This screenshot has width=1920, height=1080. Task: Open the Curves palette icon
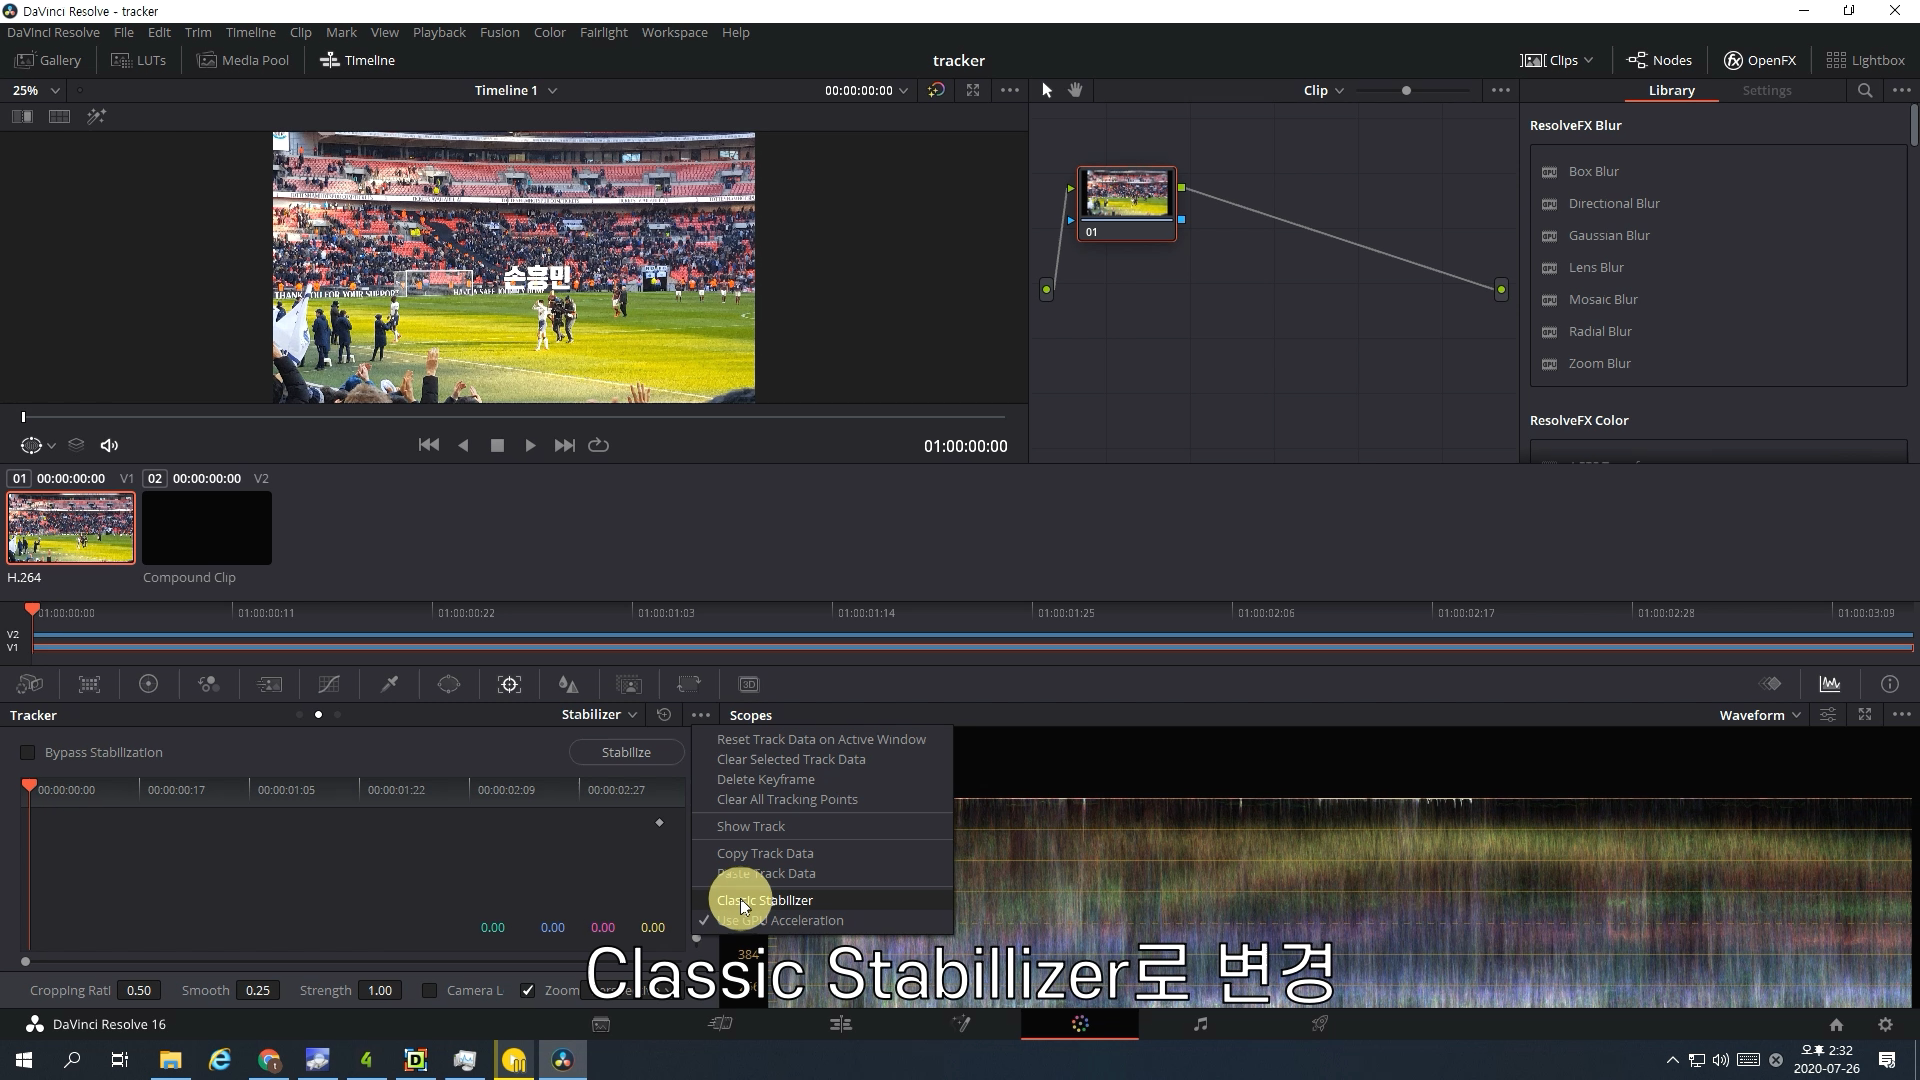point(329,684)
